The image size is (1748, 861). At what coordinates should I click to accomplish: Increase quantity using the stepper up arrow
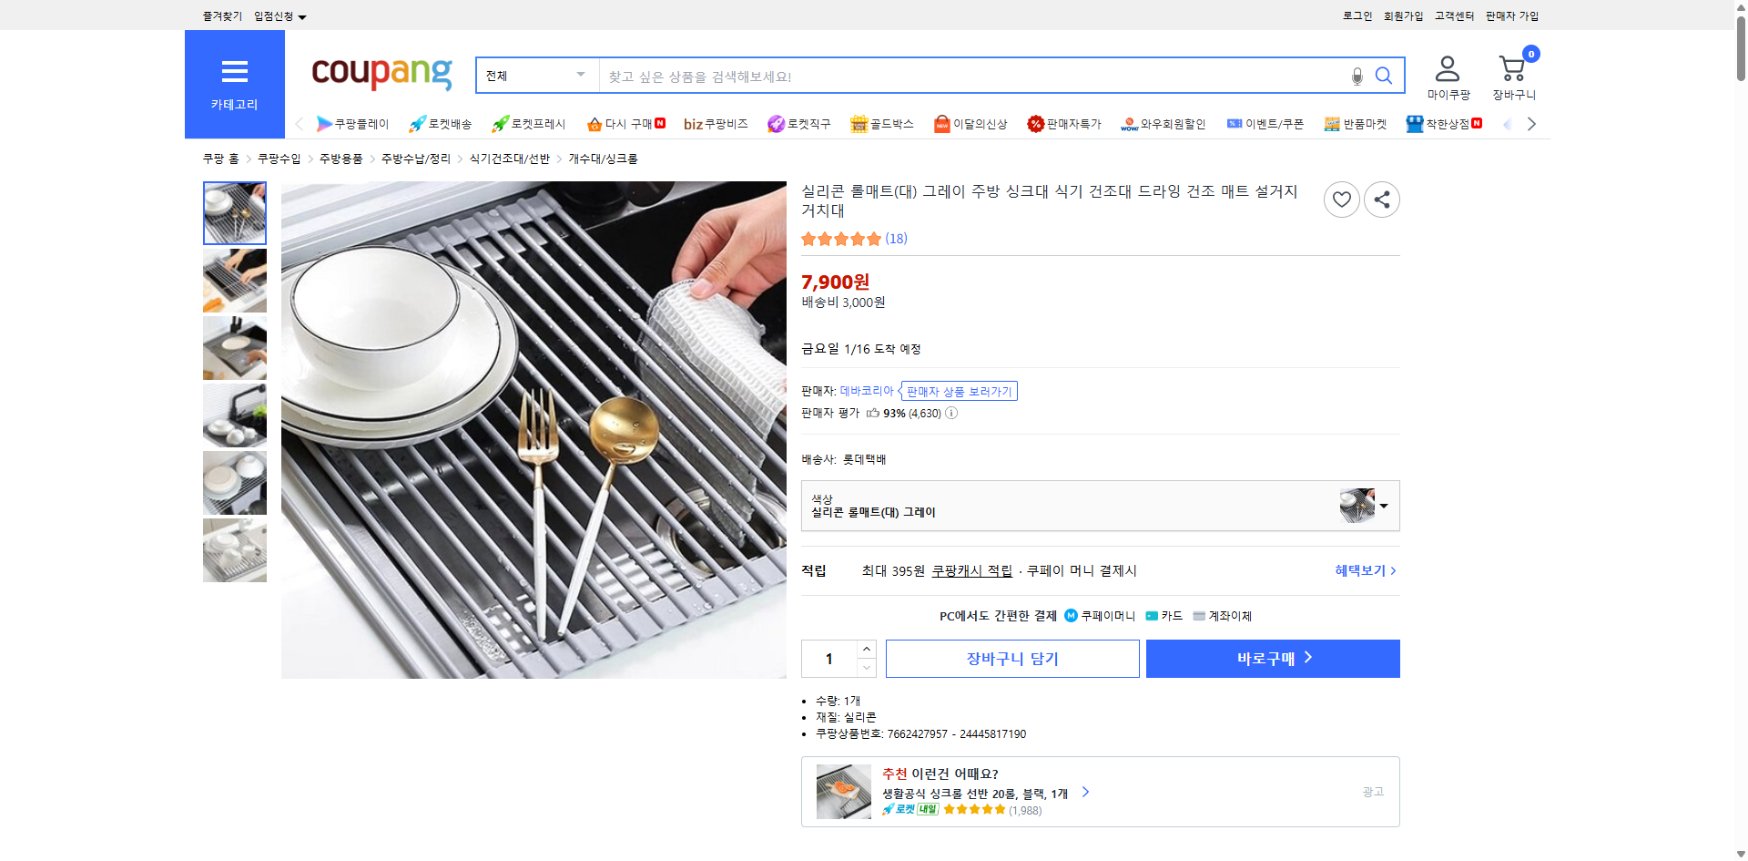(x=866, y=651)
